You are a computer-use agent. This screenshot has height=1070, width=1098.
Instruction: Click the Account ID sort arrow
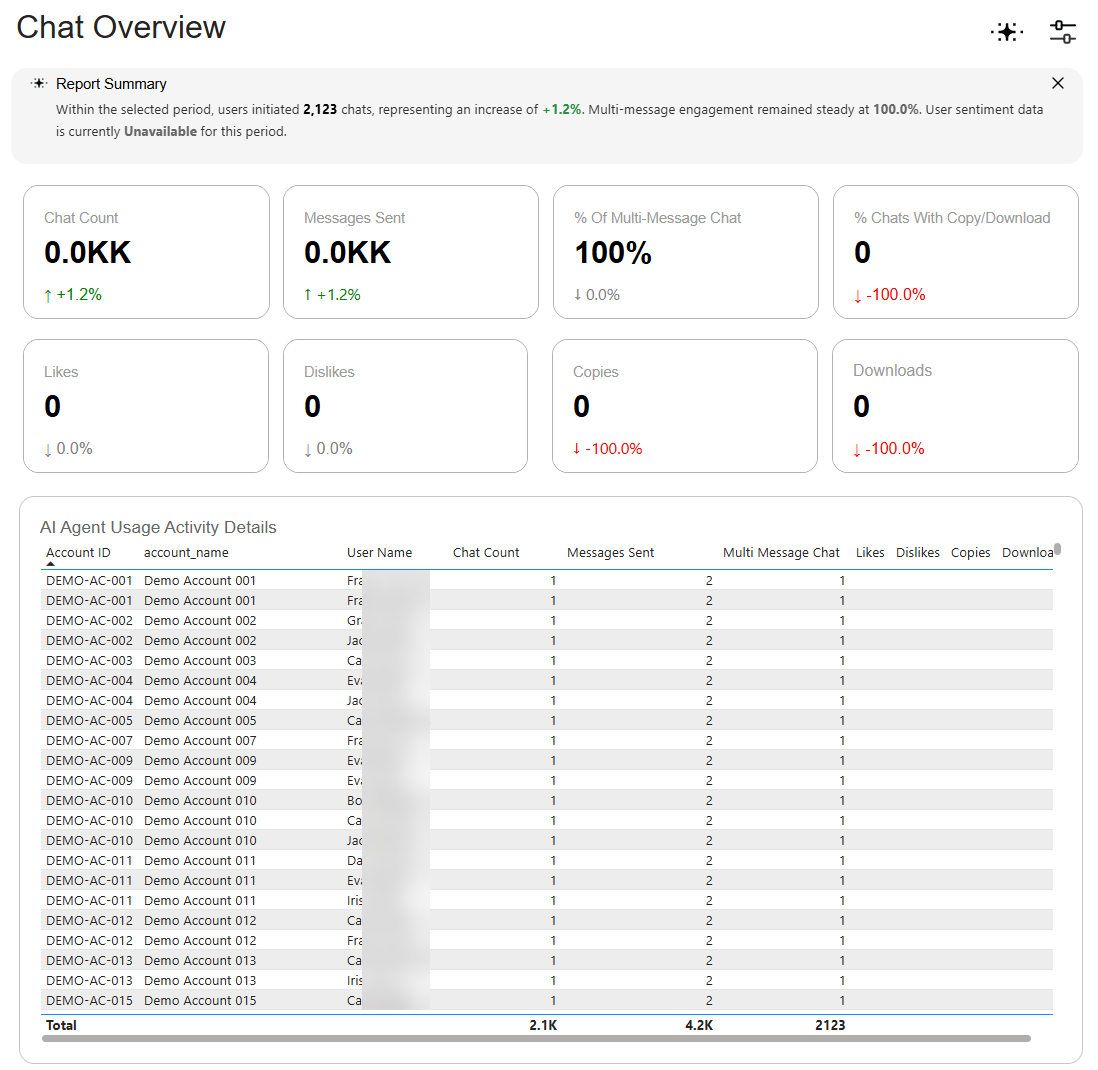[50, 564]
